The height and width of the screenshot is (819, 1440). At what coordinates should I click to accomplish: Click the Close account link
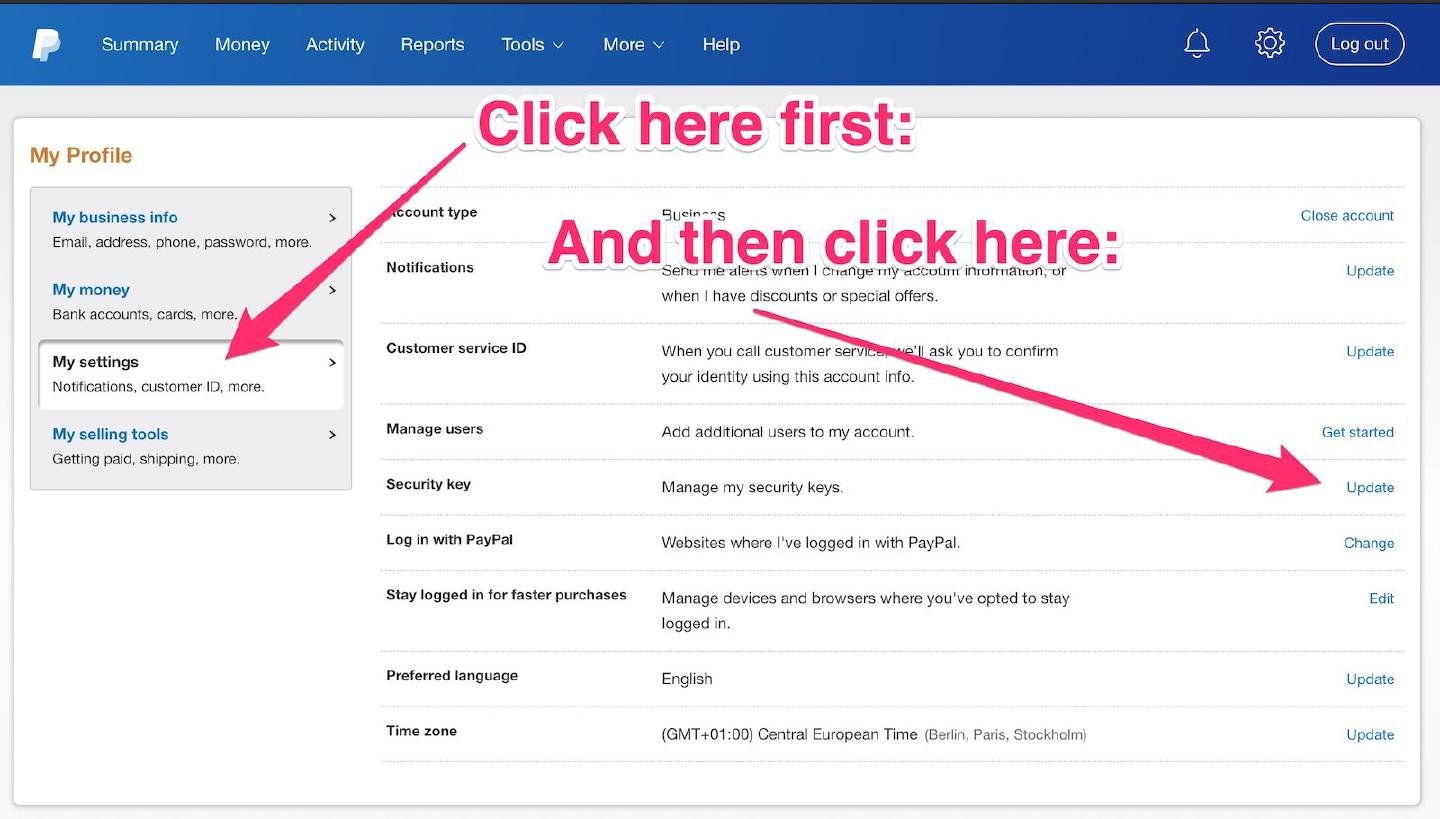pos(1347,215)
